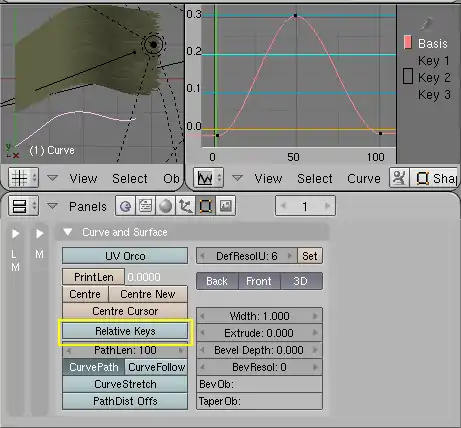Click the current frame number field
Image resolution: width=461 pixels, height=428 pixels.
point(305,206)
